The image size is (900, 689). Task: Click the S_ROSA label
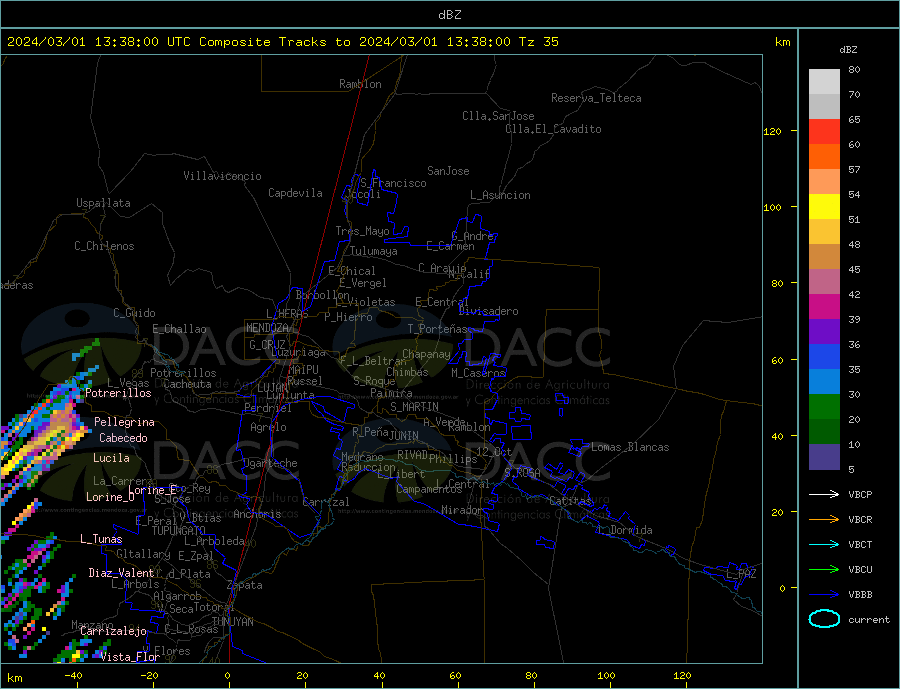pos(522,473)
